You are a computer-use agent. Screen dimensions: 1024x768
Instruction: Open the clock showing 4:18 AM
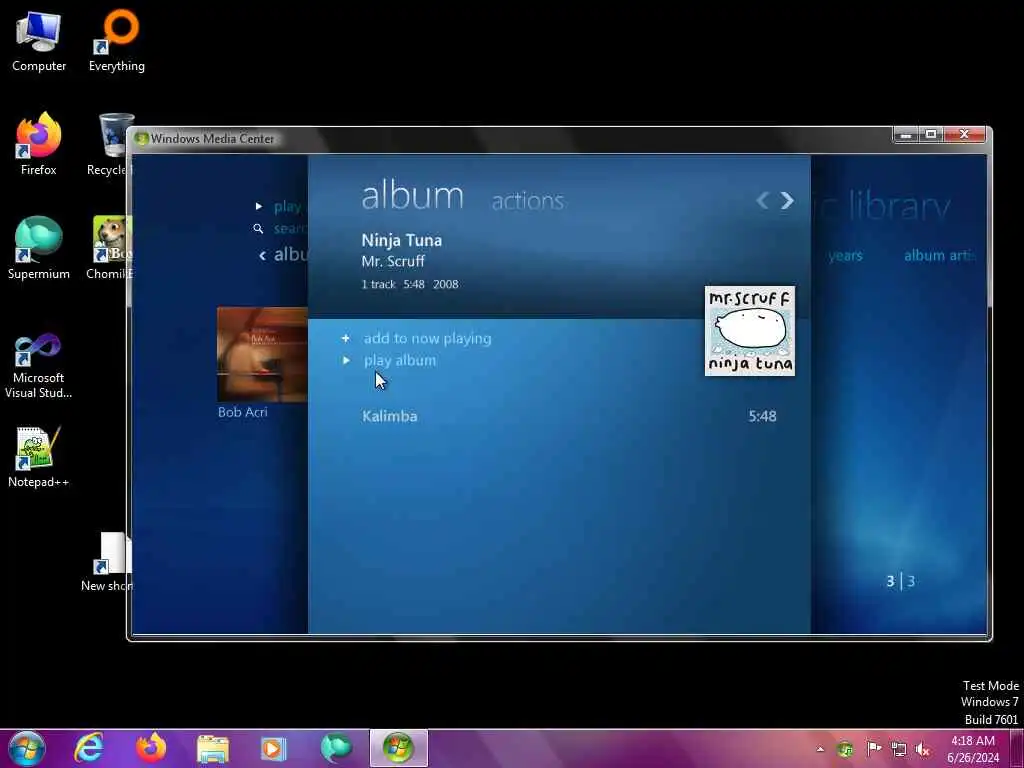(x=973, y=749)
